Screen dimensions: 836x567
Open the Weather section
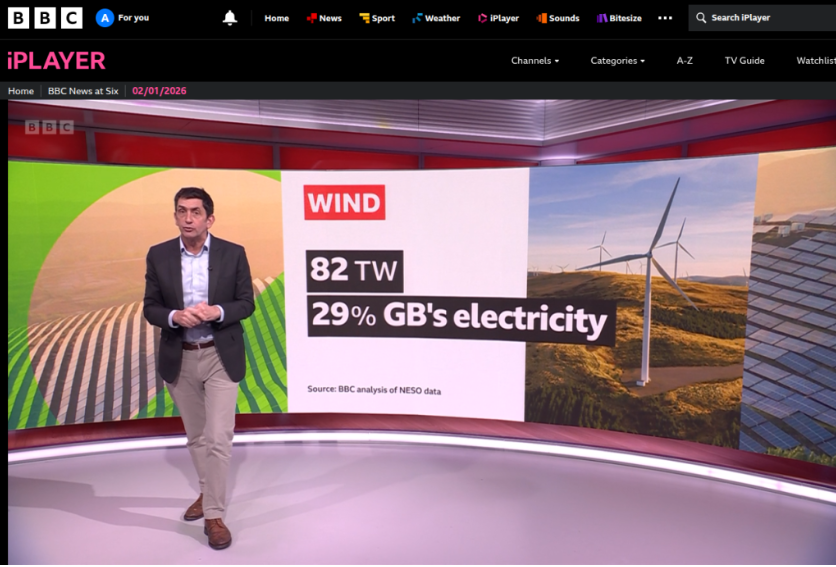436,18
